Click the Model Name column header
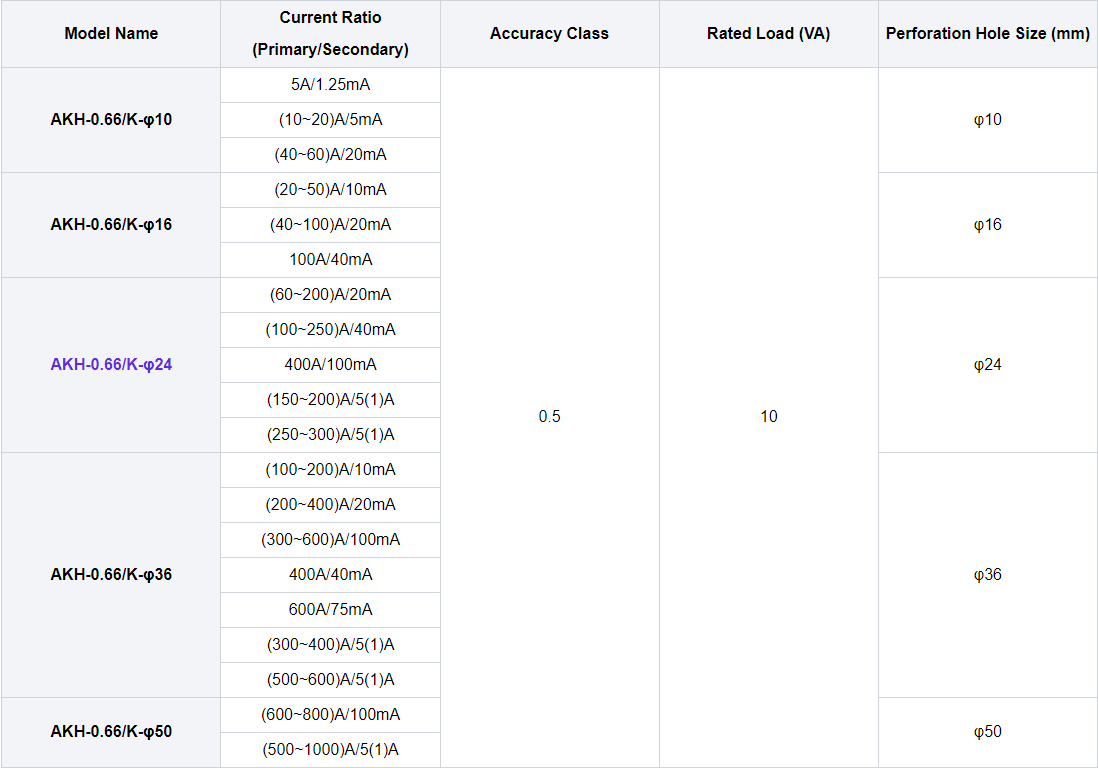1098x768 pixels. click(110, 33)
